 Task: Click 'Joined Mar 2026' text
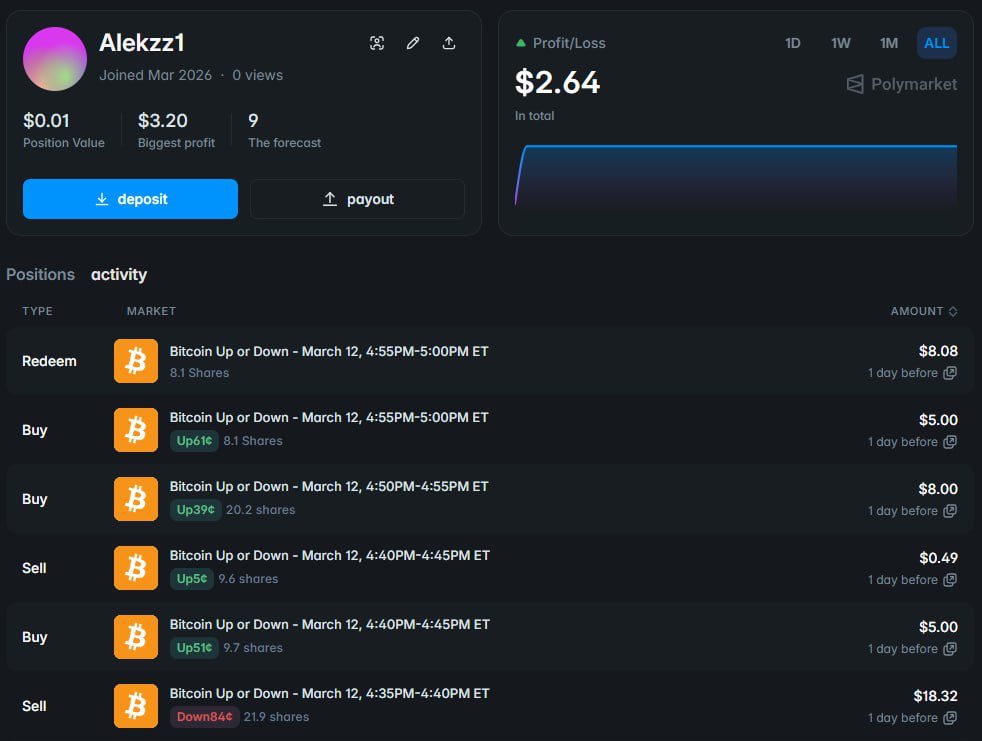[x=155, y=75]
